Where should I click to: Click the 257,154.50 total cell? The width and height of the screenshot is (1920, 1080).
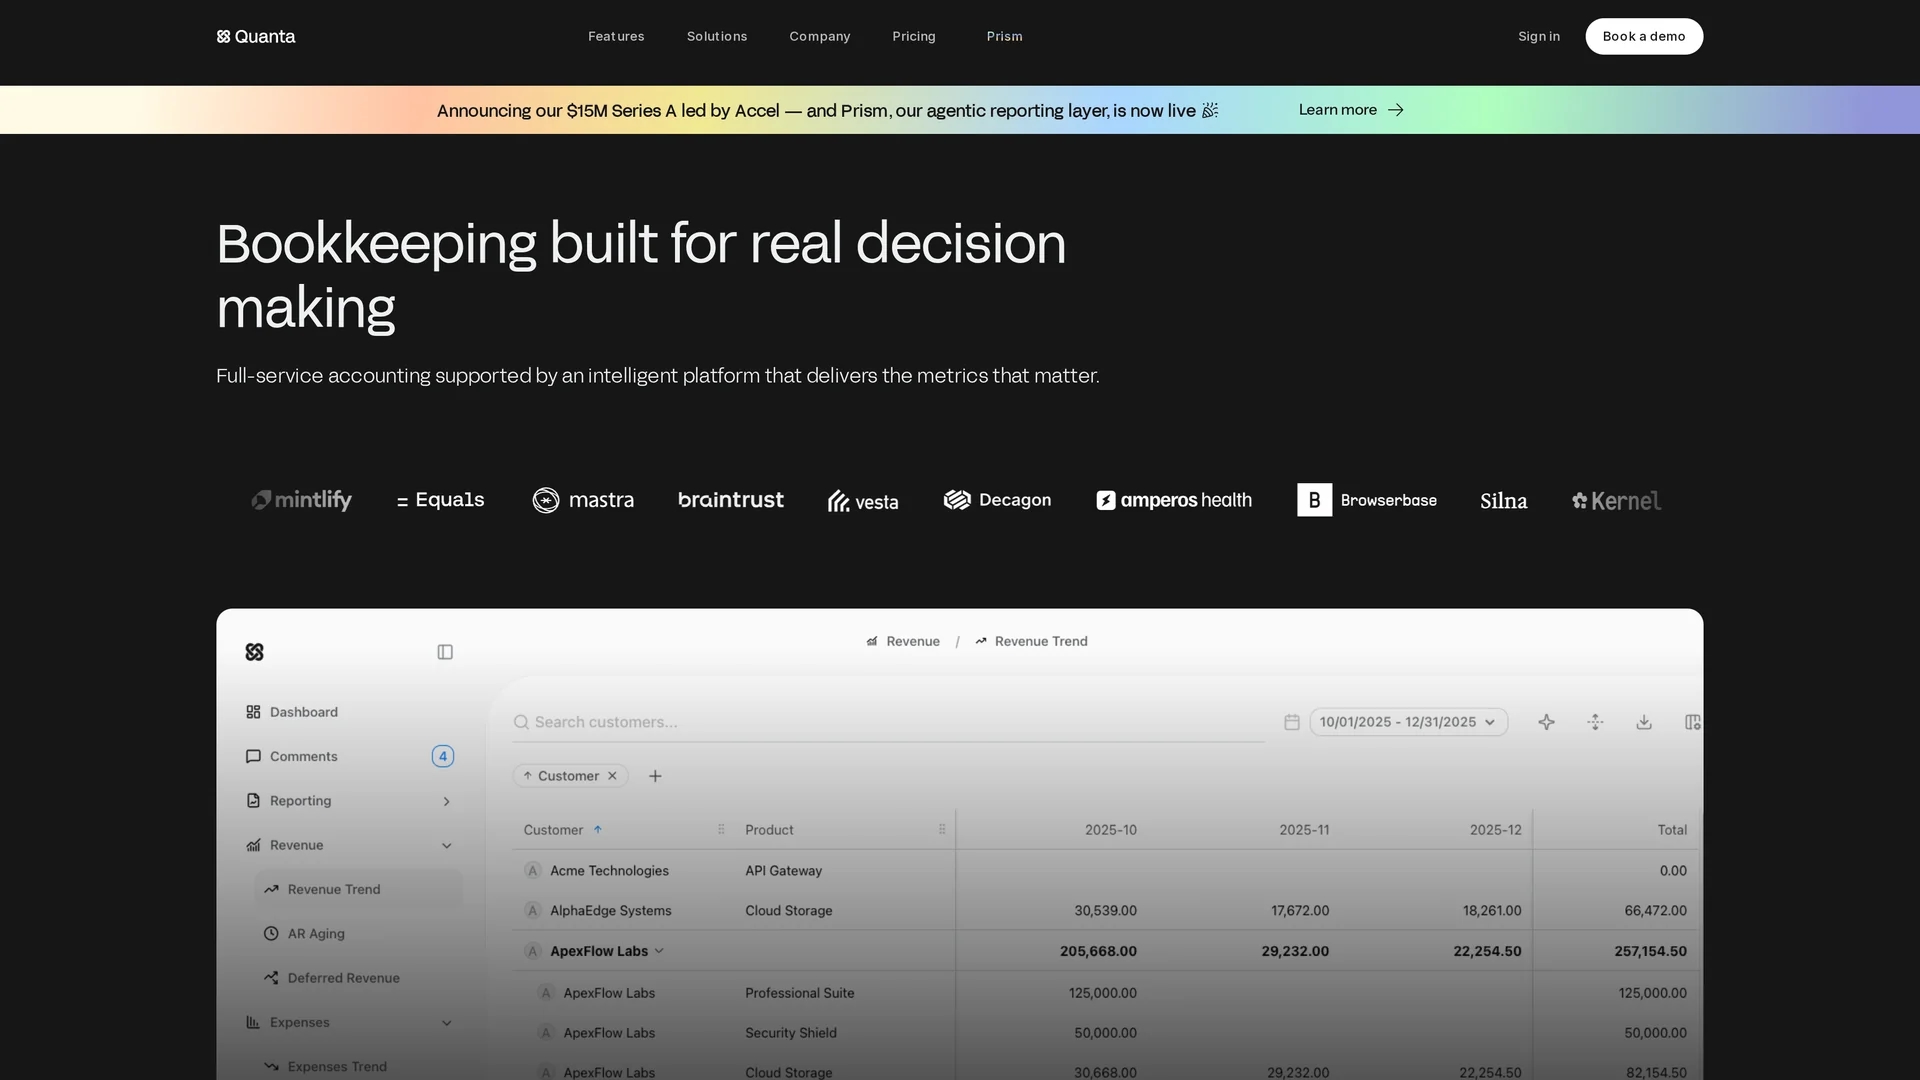[x=1650, y=951]
